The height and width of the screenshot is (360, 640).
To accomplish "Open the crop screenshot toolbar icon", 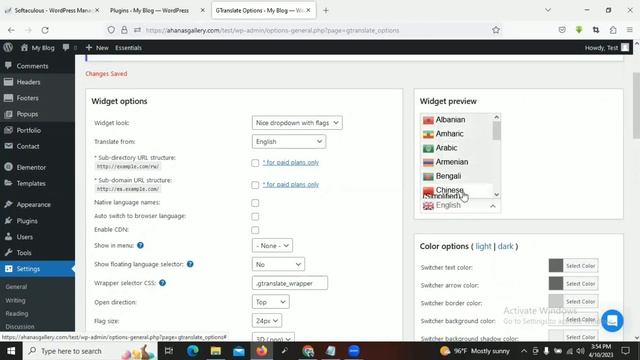I will [596, 30].
